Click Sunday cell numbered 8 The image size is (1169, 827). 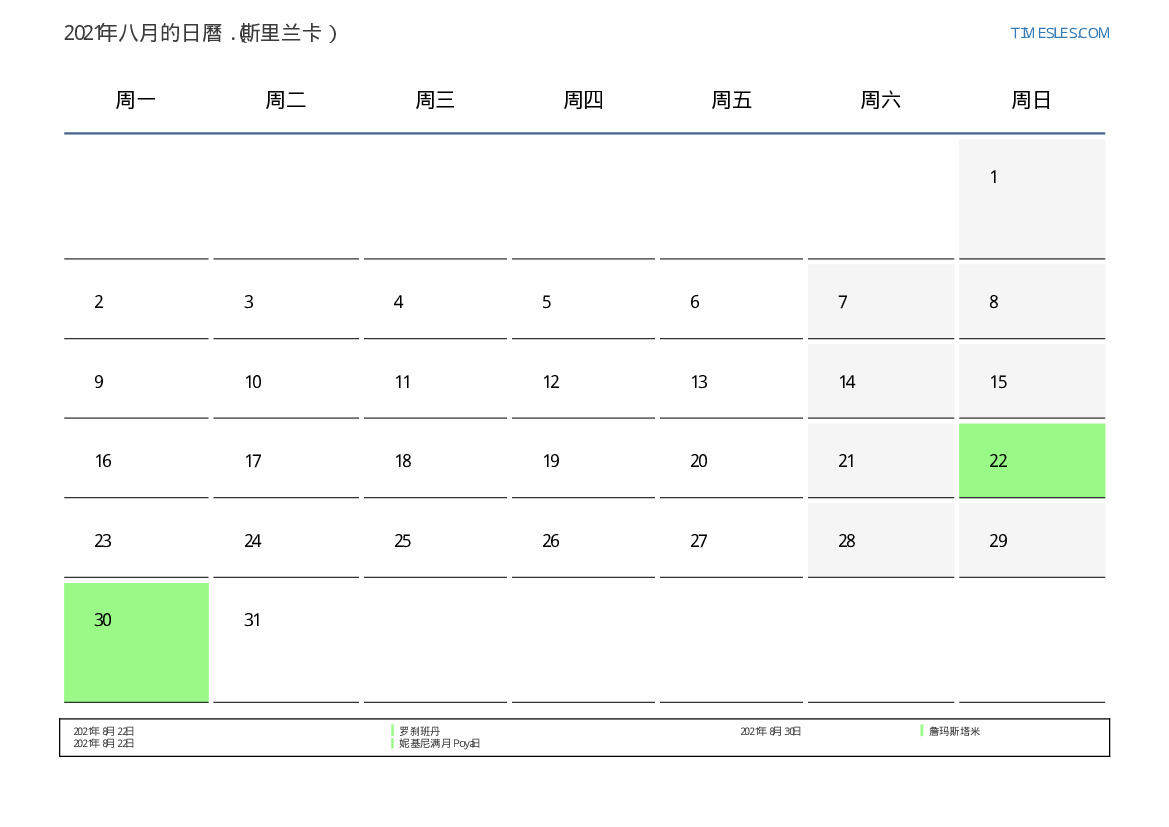click(x=1032, y=301)
